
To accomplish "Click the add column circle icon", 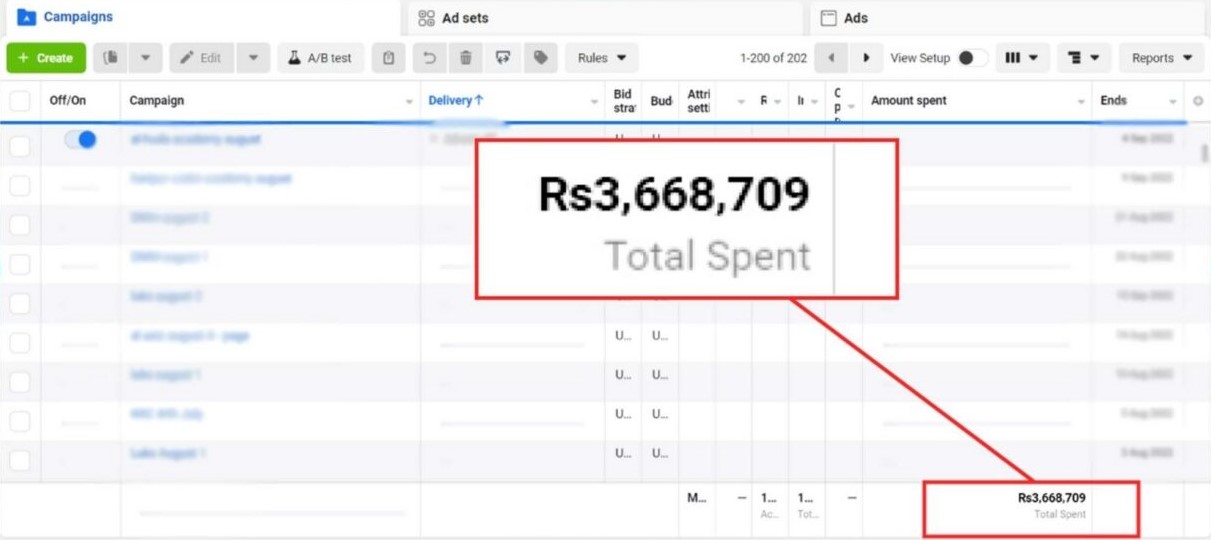I will click(x=1199, y=101).
